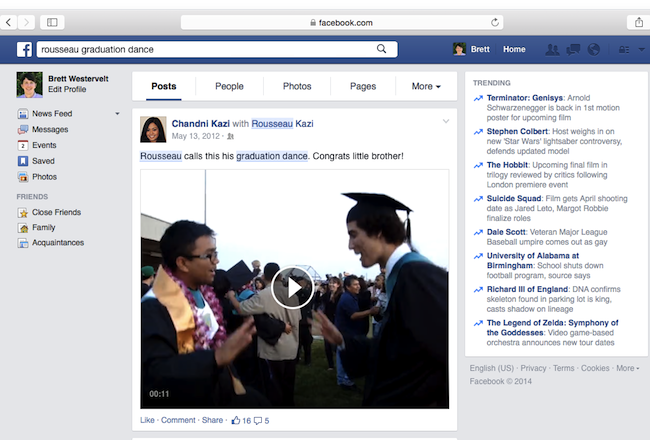
Task: Open Brett Westervelt's profile name link
Action: click(78, 79)
